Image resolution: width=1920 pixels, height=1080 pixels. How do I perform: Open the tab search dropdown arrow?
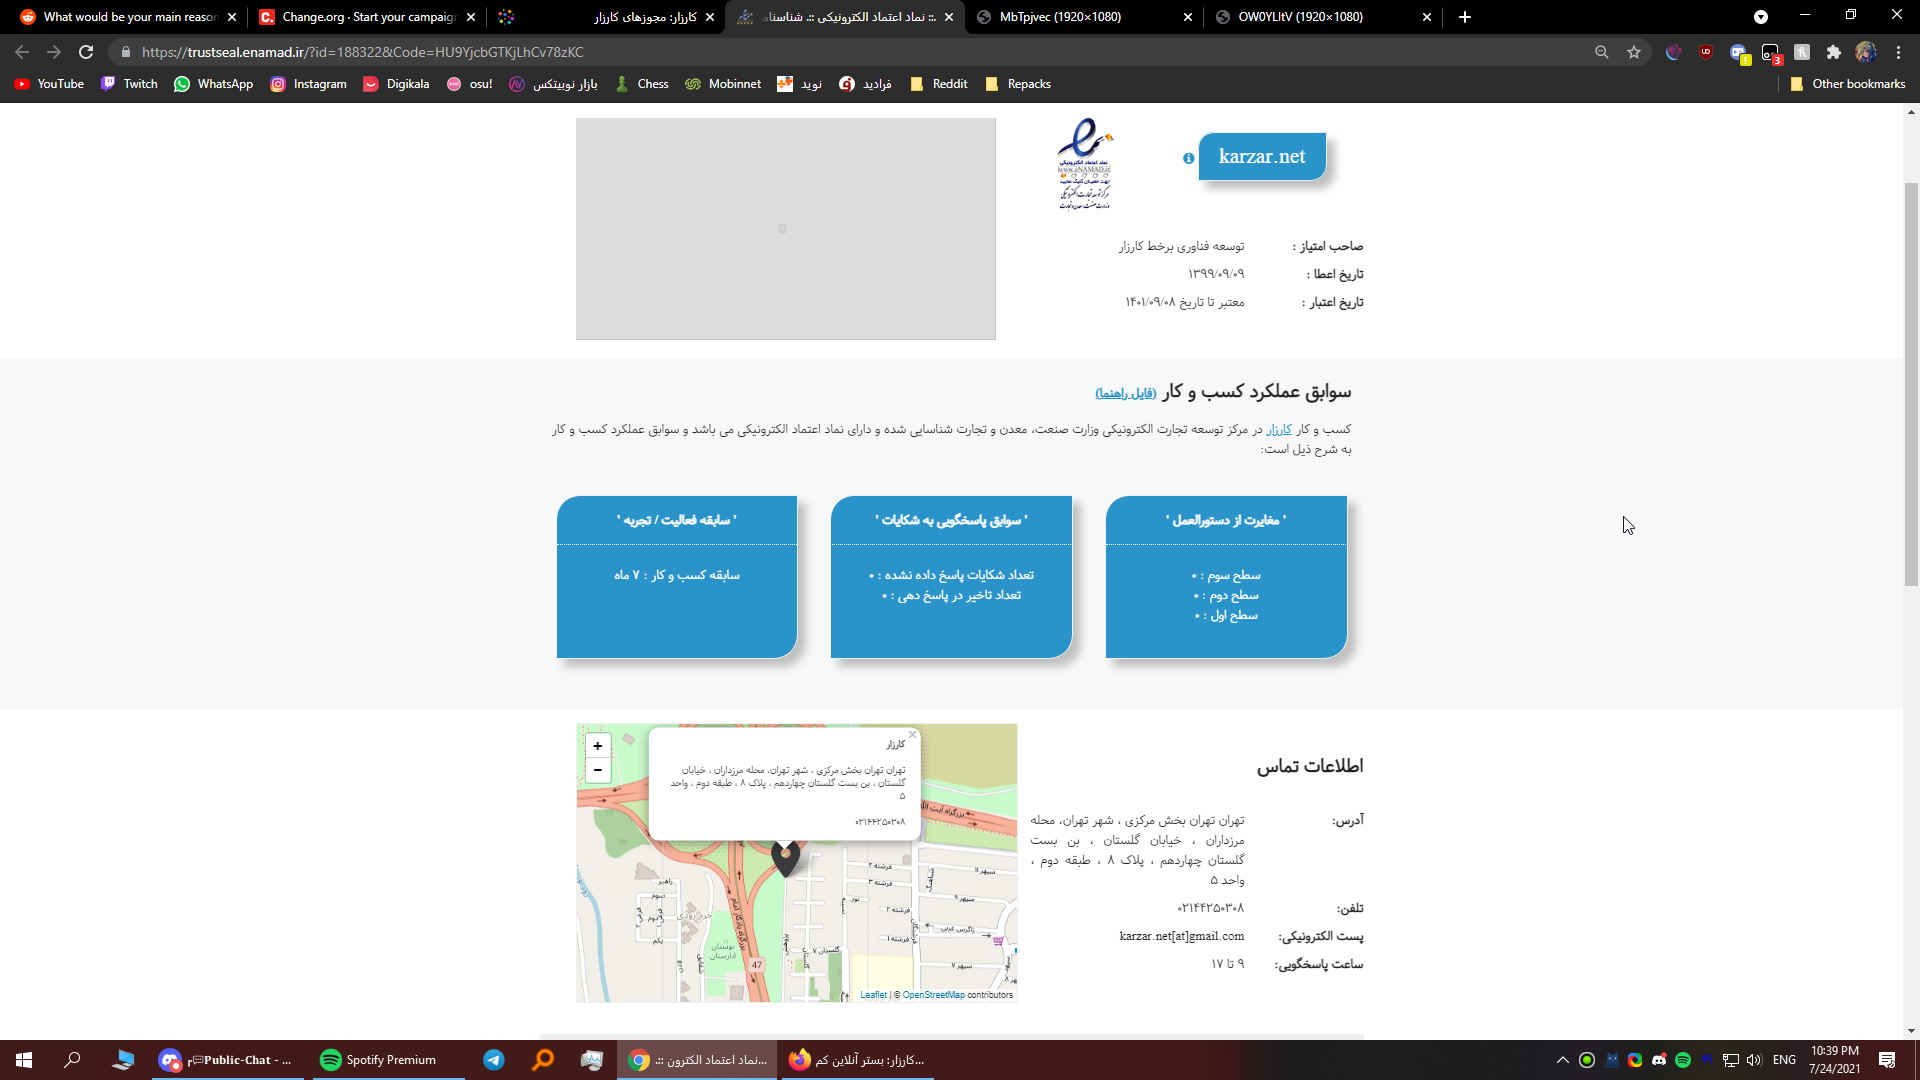point(1760,17)
